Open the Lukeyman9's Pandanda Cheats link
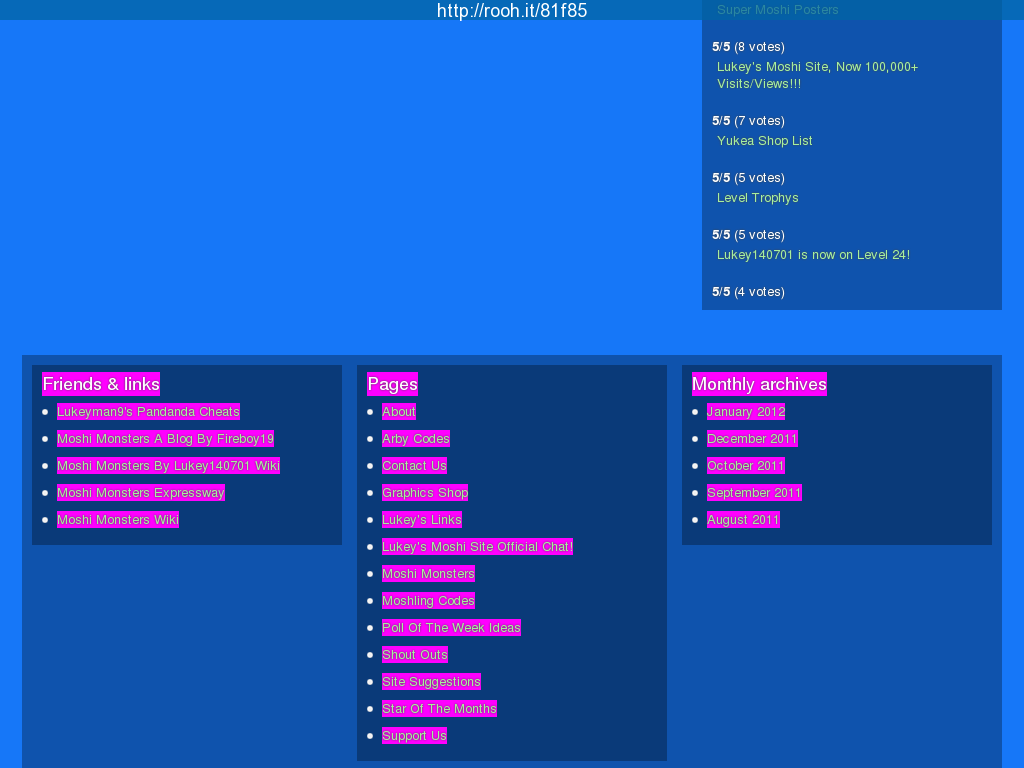This screenshot has height=768, width=1024. coord(148,412)
